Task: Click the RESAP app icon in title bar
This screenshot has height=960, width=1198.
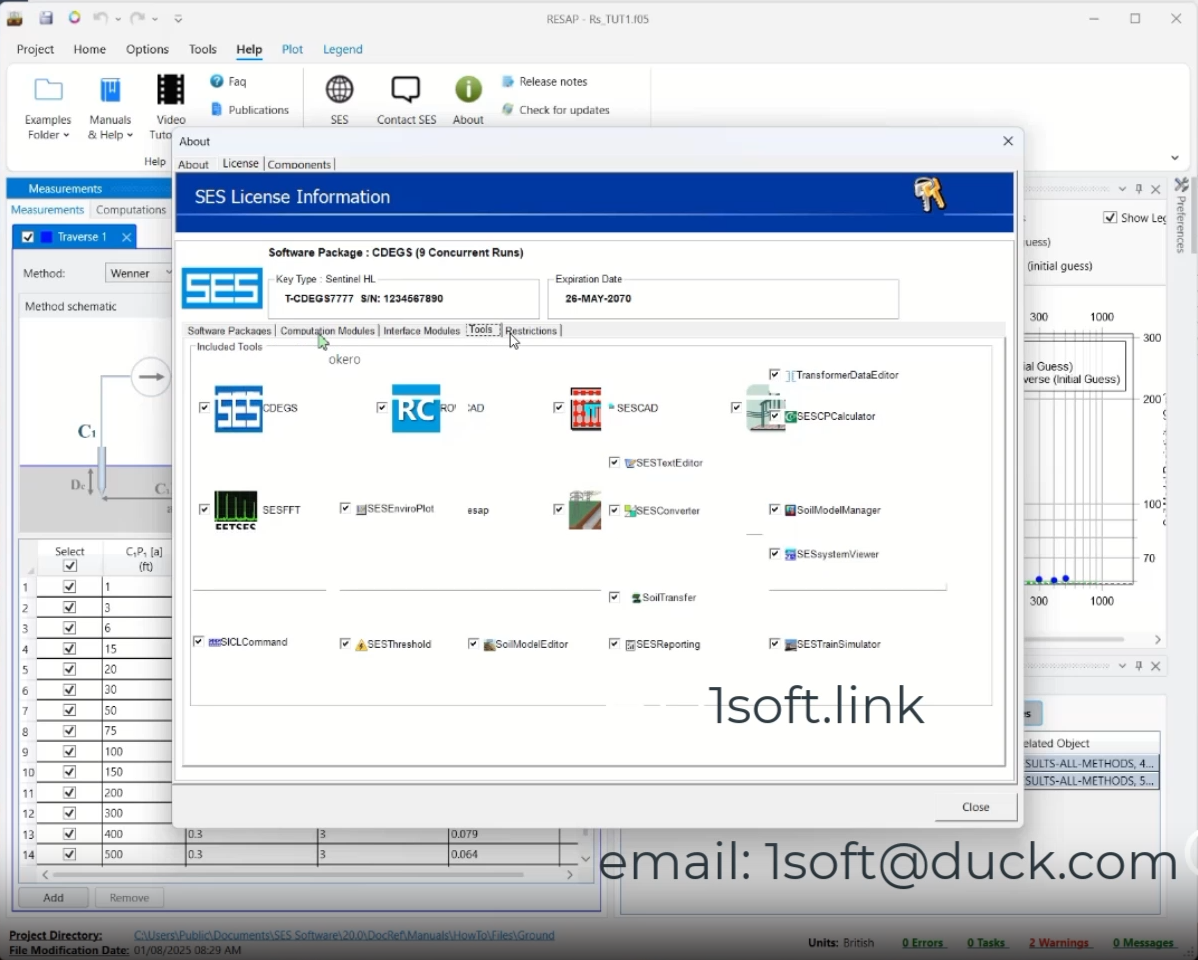Action: pos(15,18)
